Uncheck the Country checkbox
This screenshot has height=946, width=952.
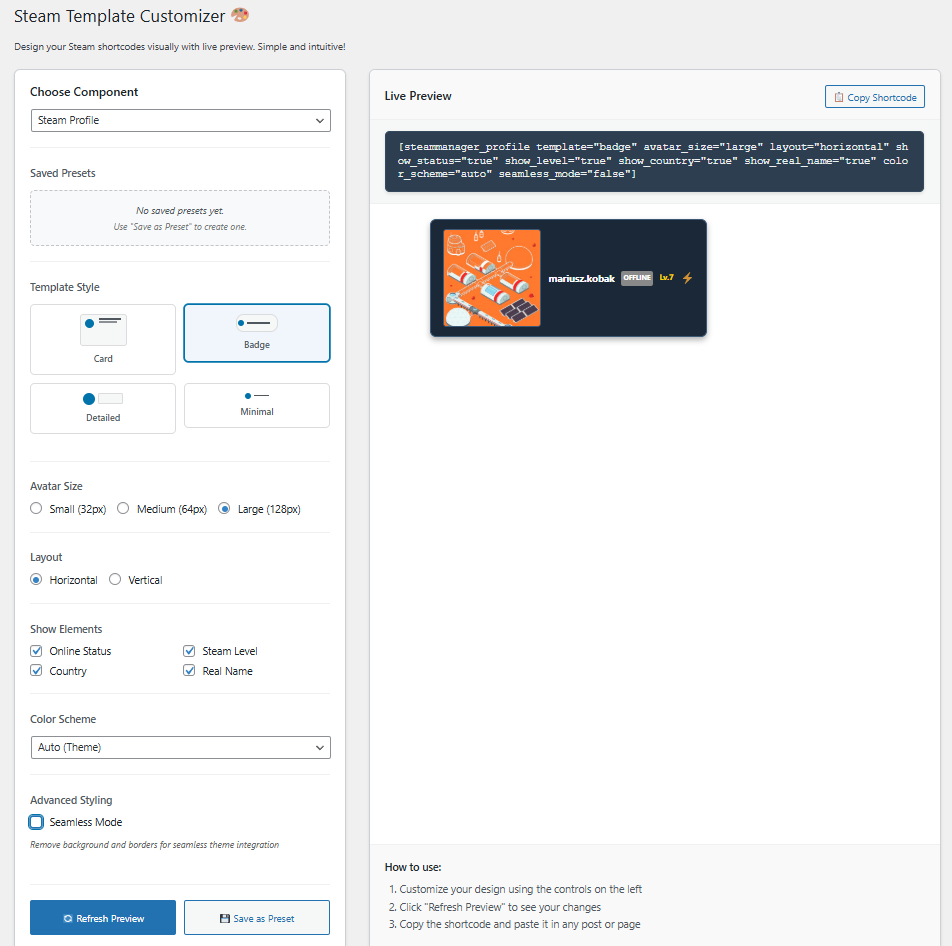point(37,671)
